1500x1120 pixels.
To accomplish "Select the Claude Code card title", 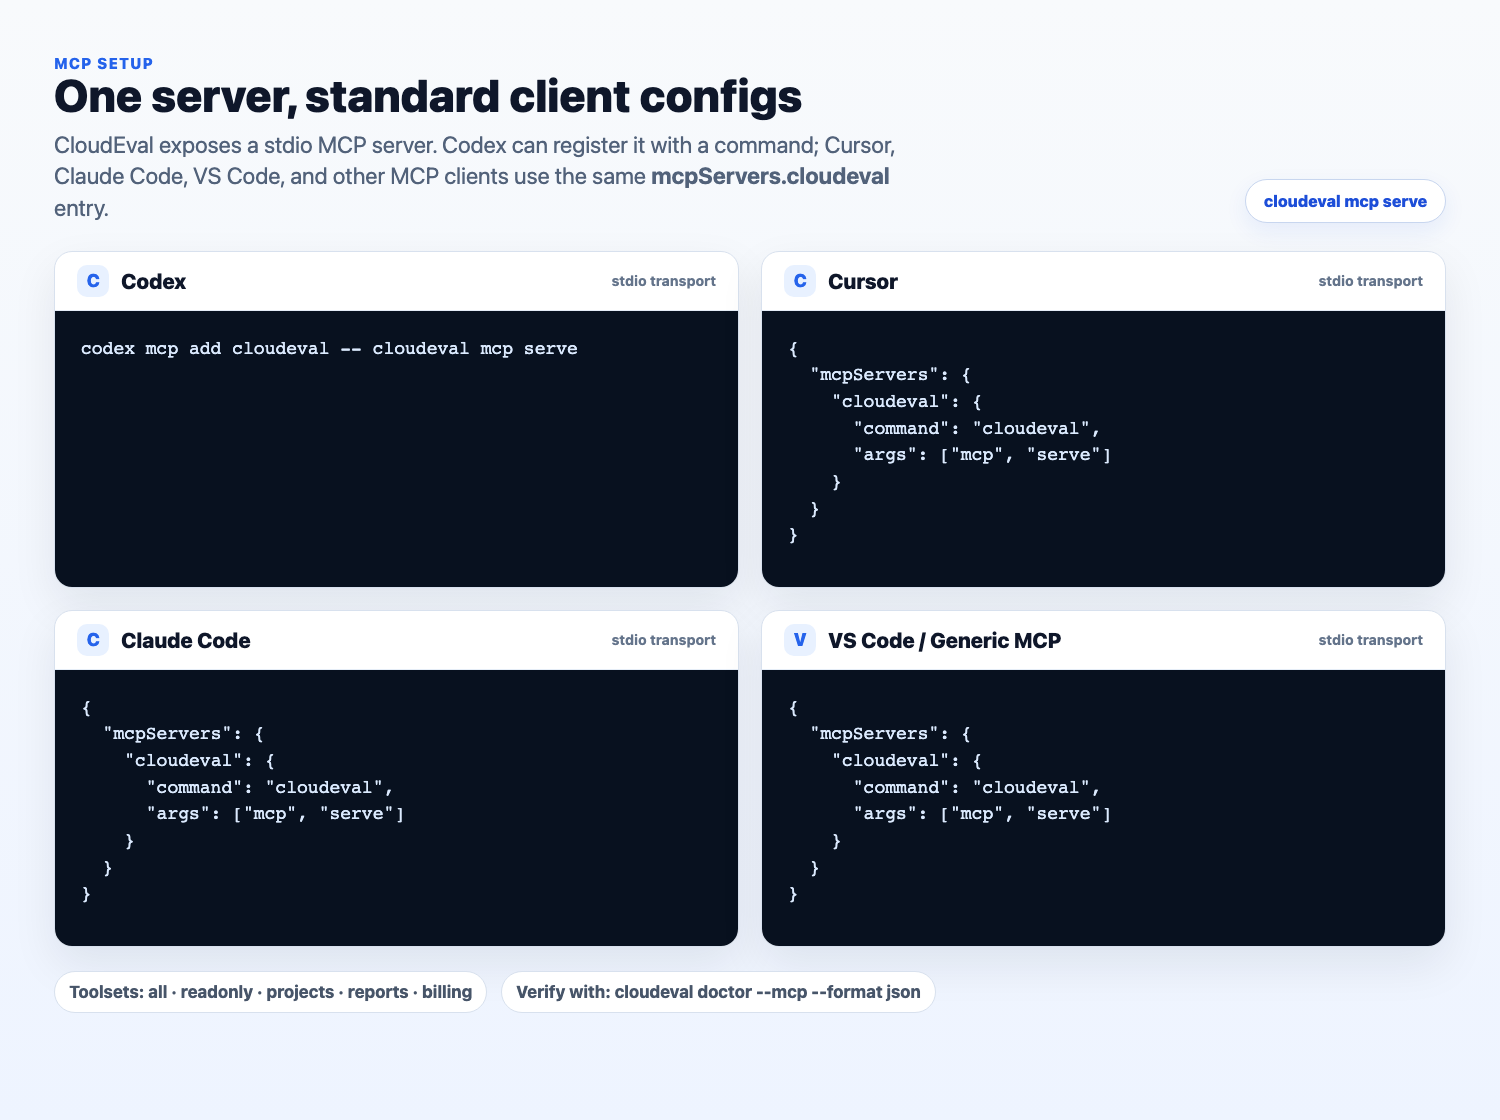I will 186,641.
